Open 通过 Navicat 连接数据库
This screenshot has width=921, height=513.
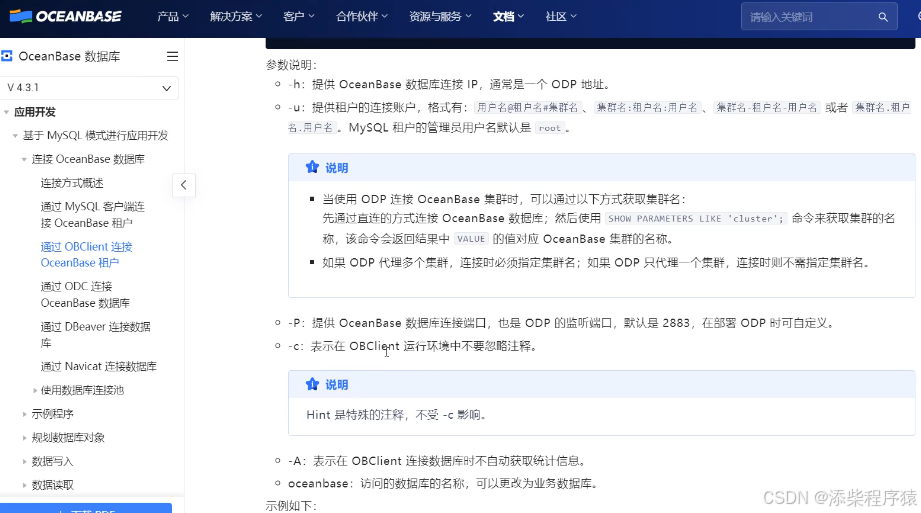point(99,366)
